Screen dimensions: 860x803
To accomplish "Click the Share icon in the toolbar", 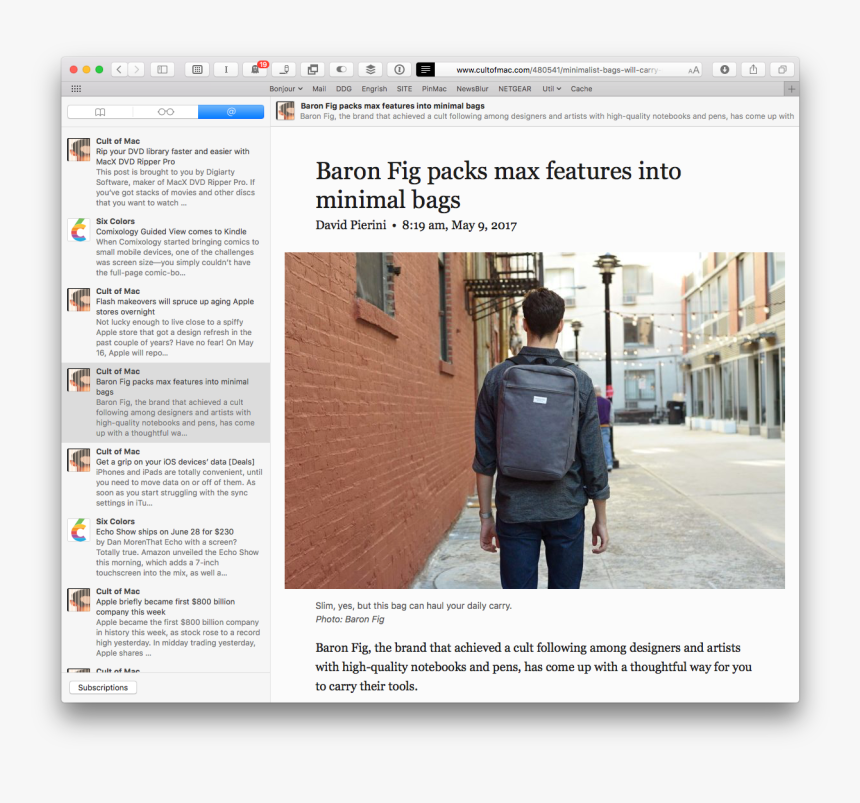I will (x=752, y=69).
